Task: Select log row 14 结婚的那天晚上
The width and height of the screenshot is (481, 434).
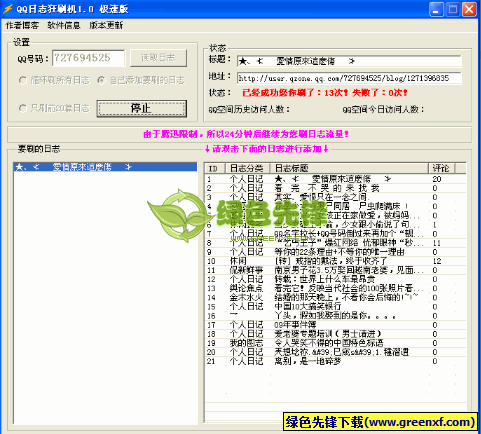Action: [x=335, y=298]
